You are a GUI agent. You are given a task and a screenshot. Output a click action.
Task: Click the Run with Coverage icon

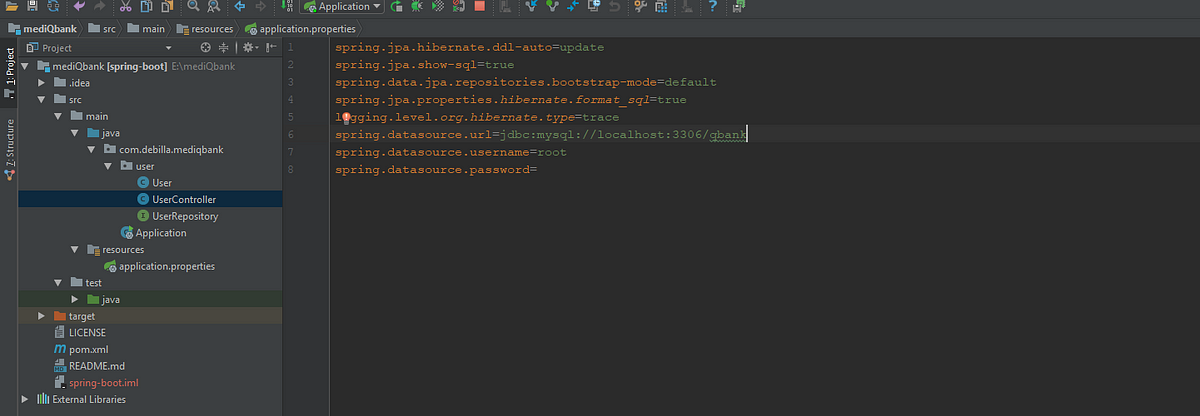point(438,7)
